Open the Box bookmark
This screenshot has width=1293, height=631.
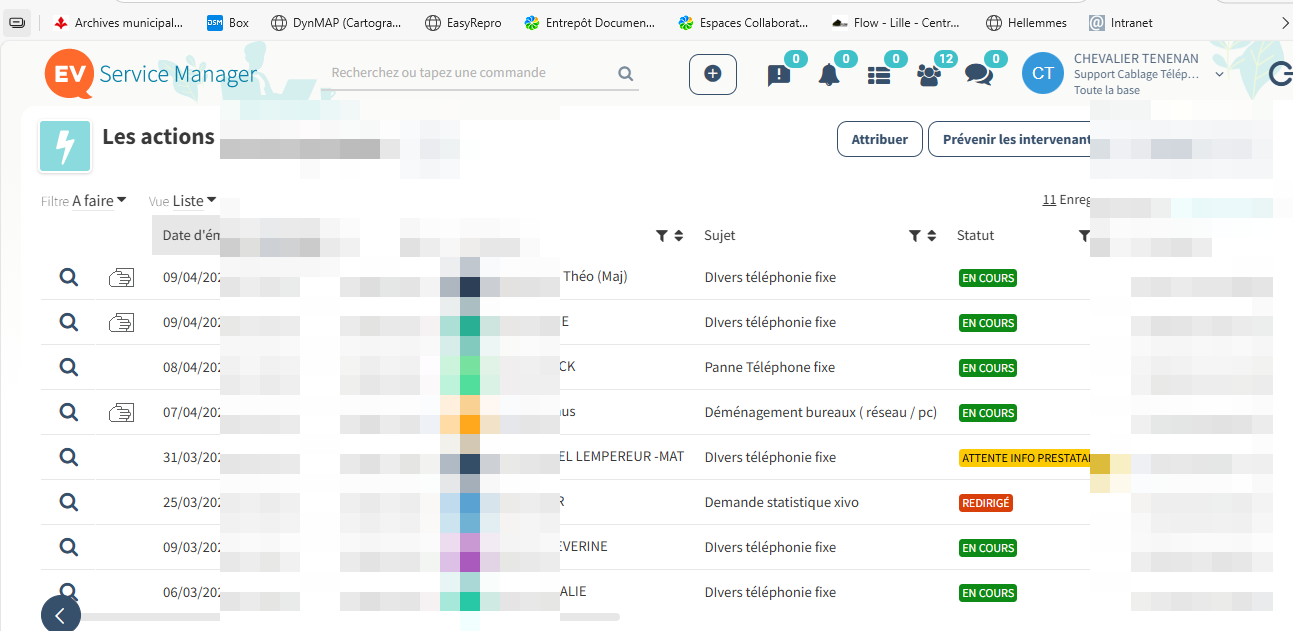[228, 22]
